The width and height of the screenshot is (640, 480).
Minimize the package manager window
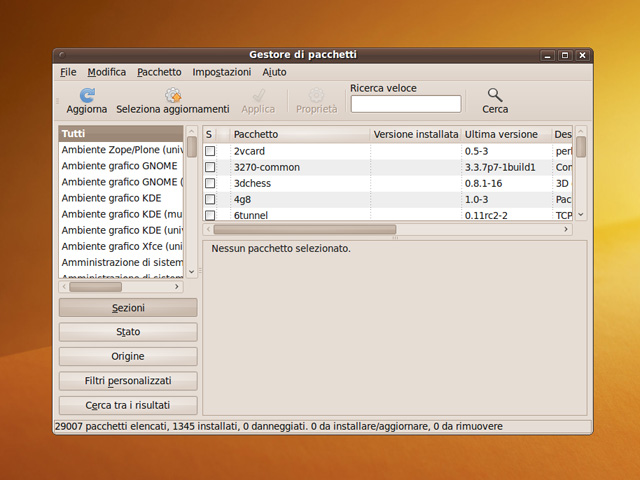[547, 55]
